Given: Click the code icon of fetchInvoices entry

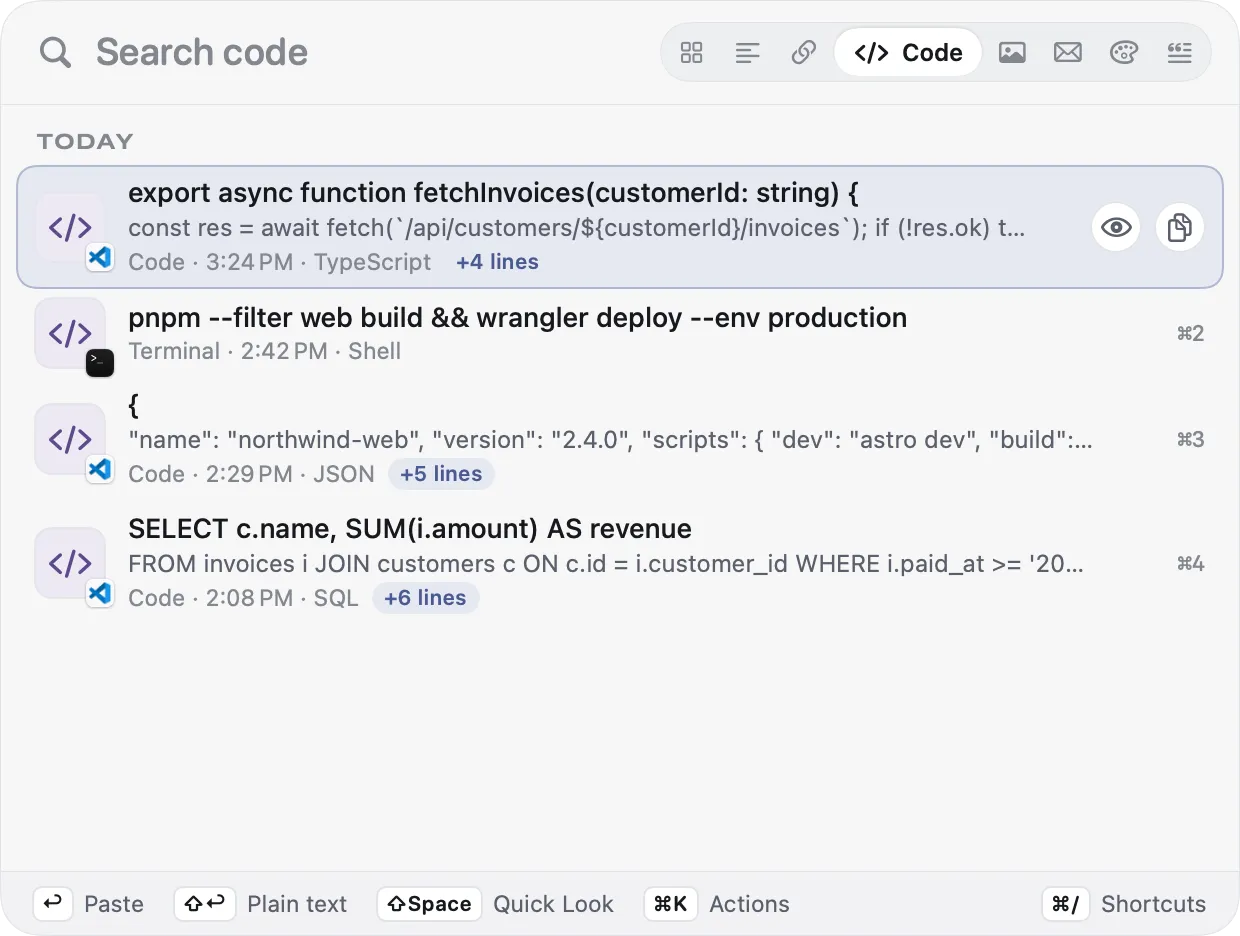Looking at the screenshot, I should tap(70, 227).
